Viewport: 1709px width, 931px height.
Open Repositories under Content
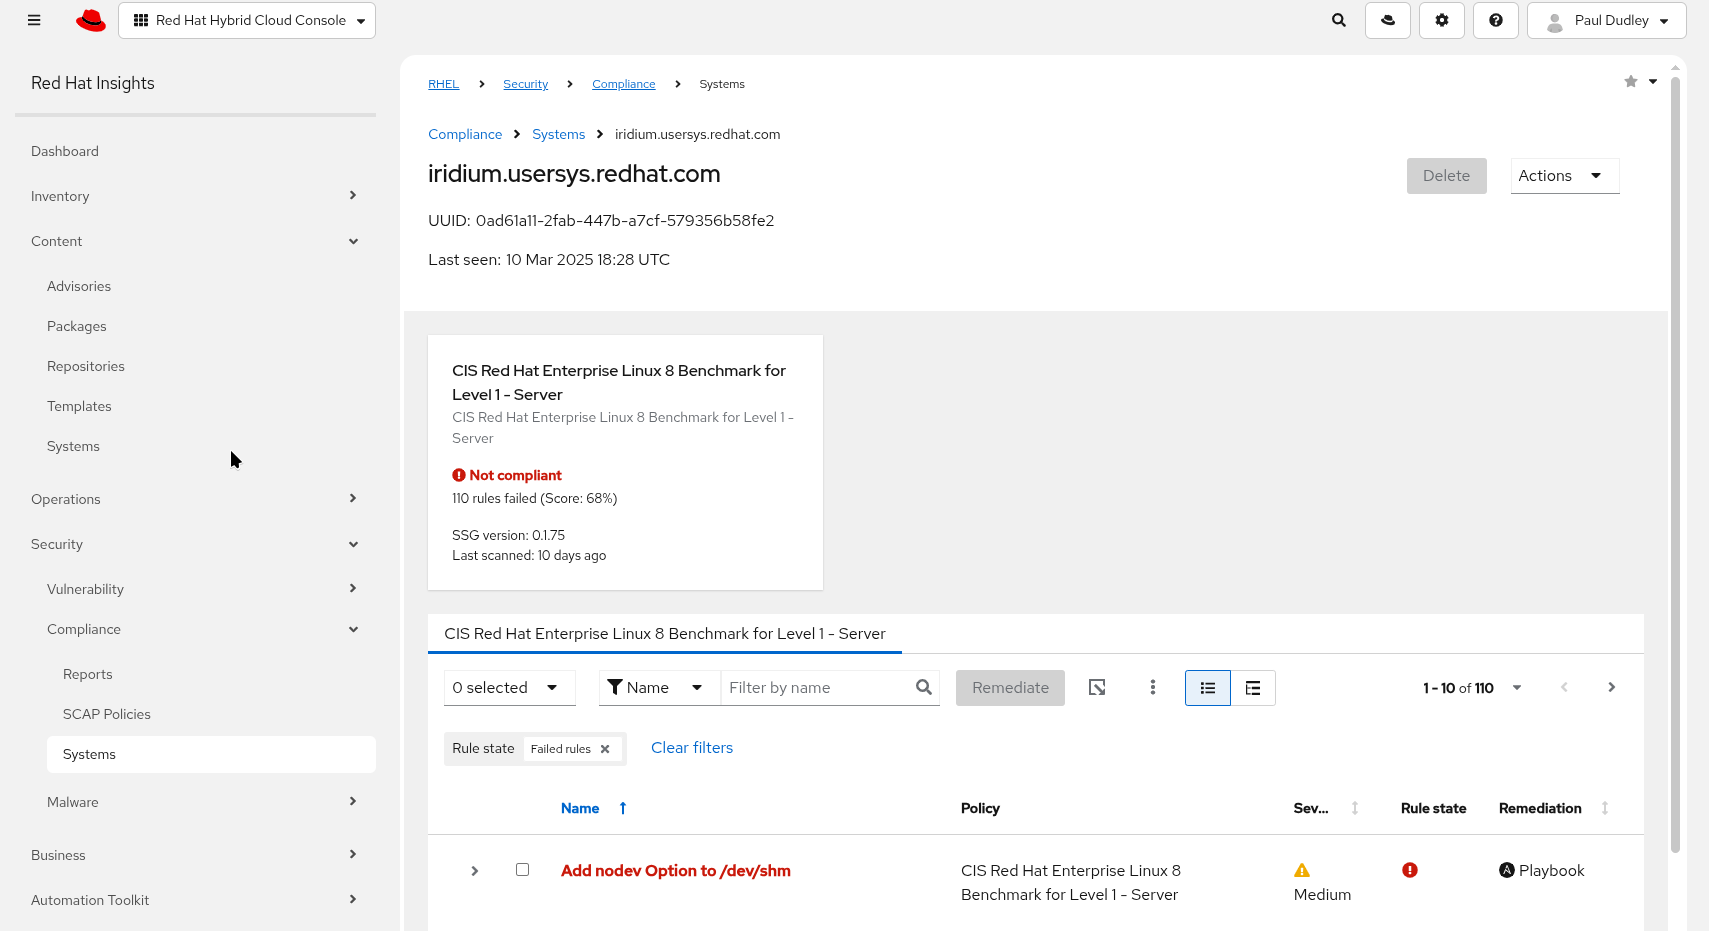click(86, 366)
